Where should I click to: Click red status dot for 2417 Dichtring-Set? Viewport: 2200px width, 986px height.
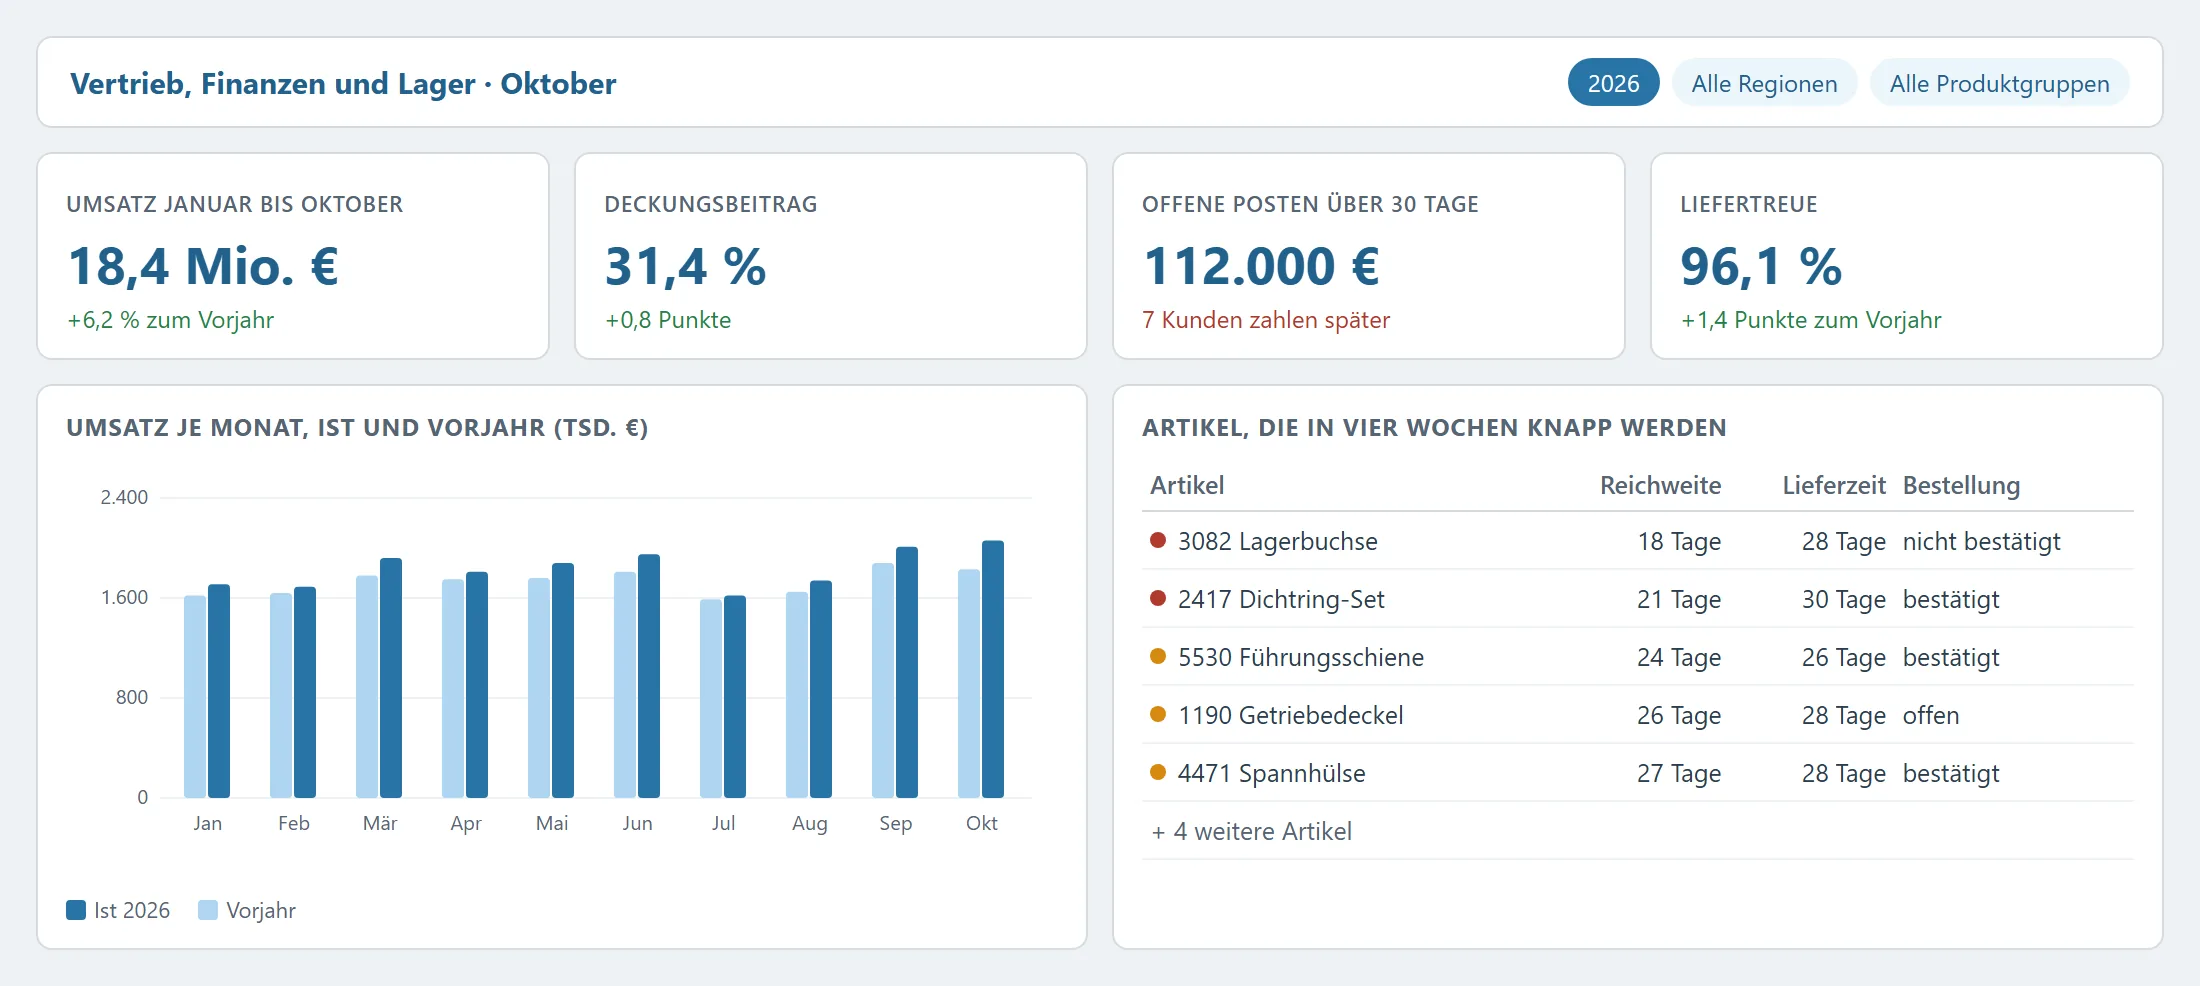point(1158,598)
